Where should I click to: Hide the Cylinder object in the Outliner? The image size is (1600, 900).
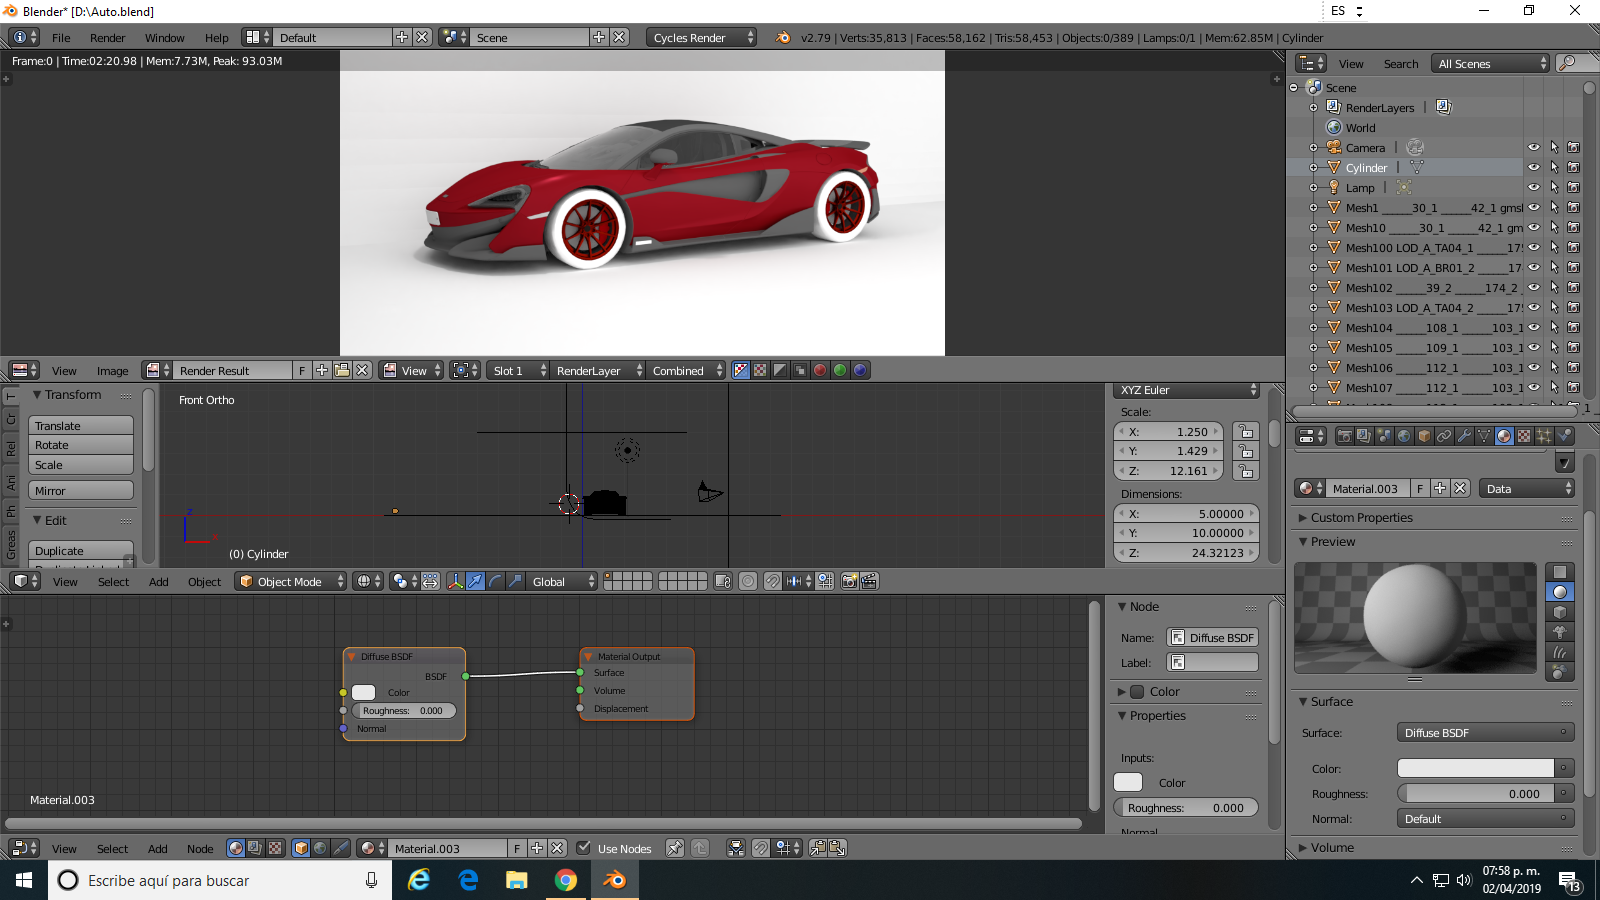tap(1535, 167)
